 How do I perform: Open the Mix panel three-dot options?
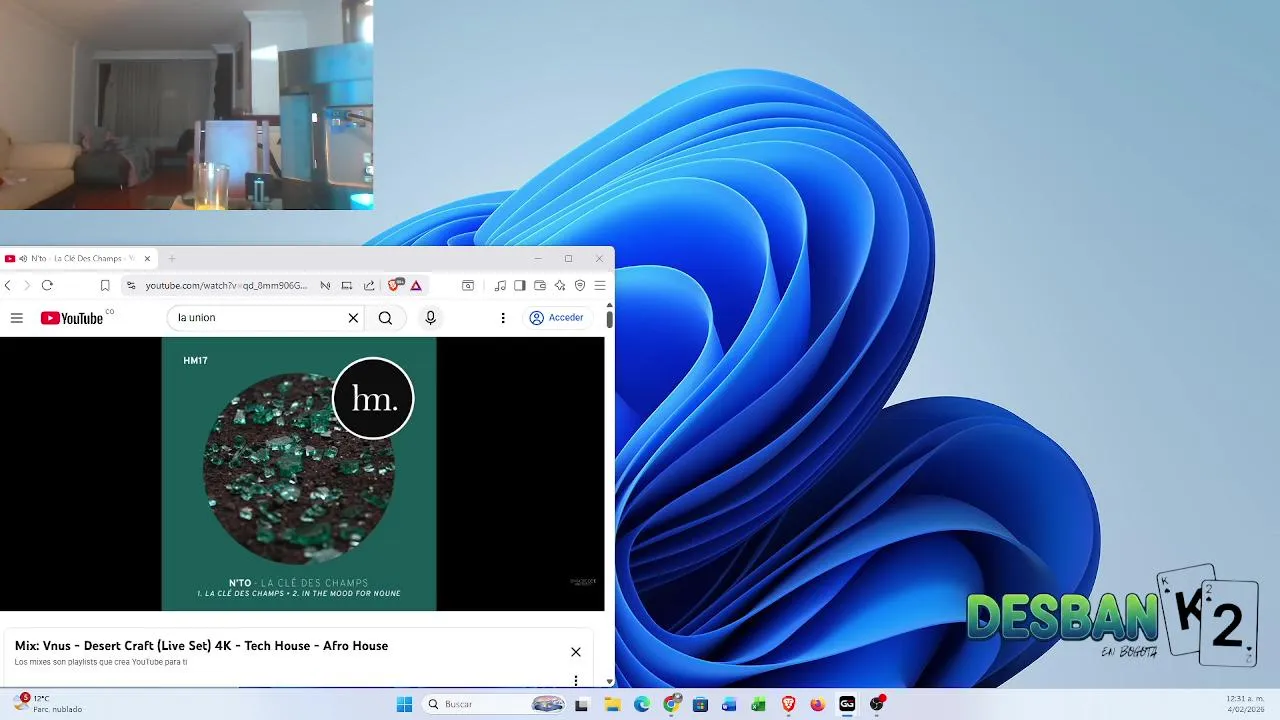click(x=576, y=681)
